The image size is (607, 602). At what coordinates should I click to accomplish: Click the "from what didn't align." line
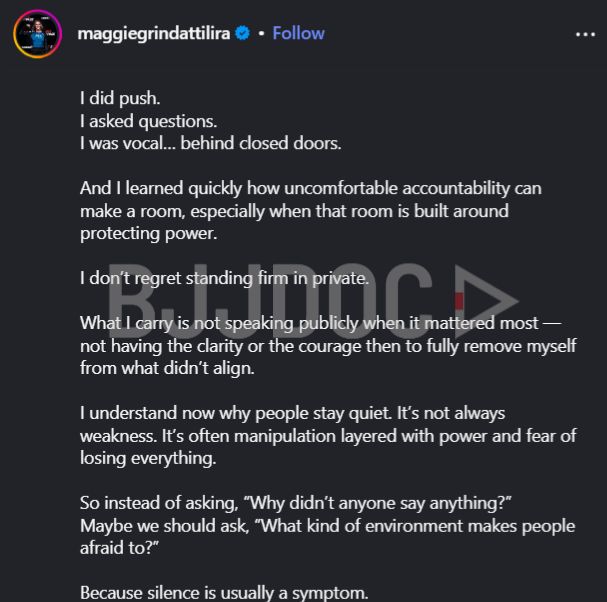click(x=169, y=367)
